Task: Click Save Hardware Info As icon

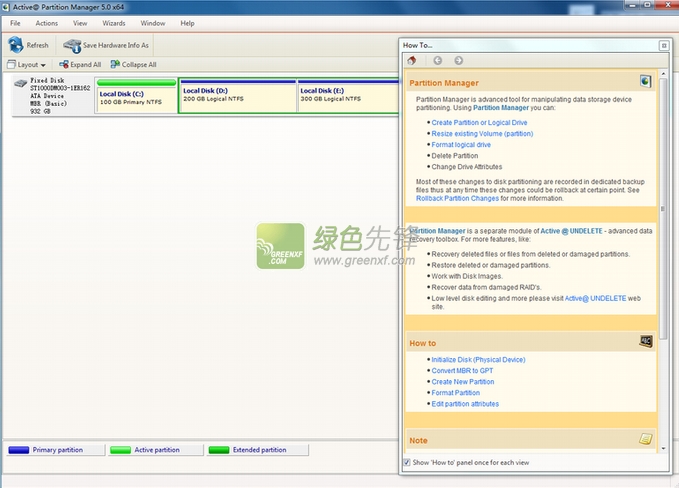Action: click(x=72, y=45)
